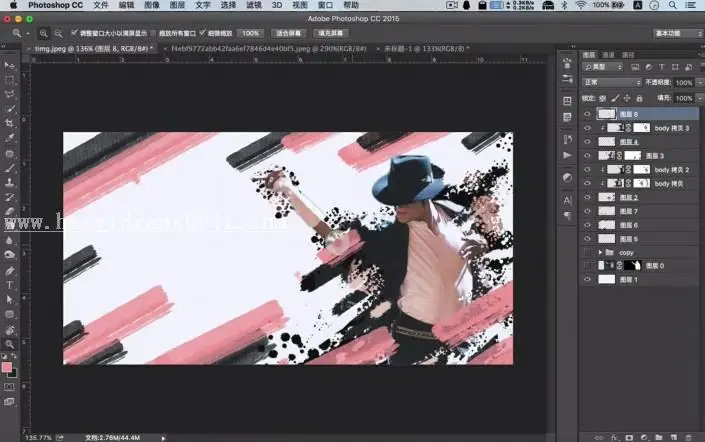Add a layer style (fx) icon
Image resolution: width=705 pixels, height=442 pixels.
(614, 437)
